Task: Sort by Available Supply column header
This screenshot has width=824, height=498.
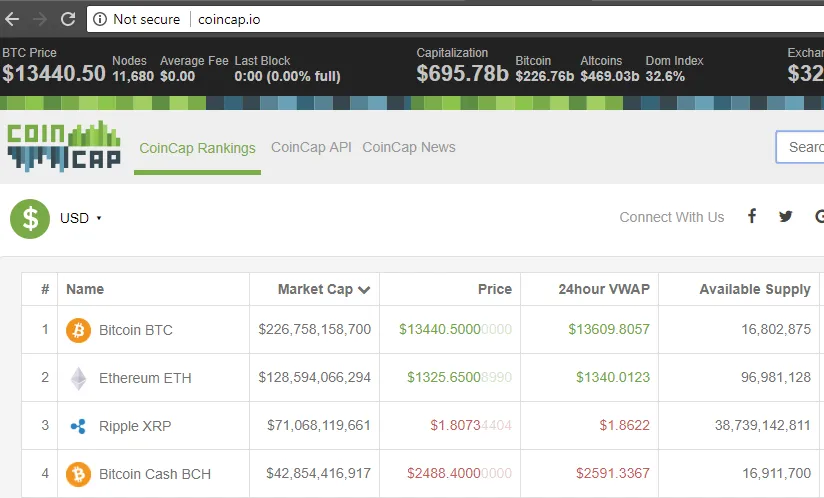Action: coord(755,289)
